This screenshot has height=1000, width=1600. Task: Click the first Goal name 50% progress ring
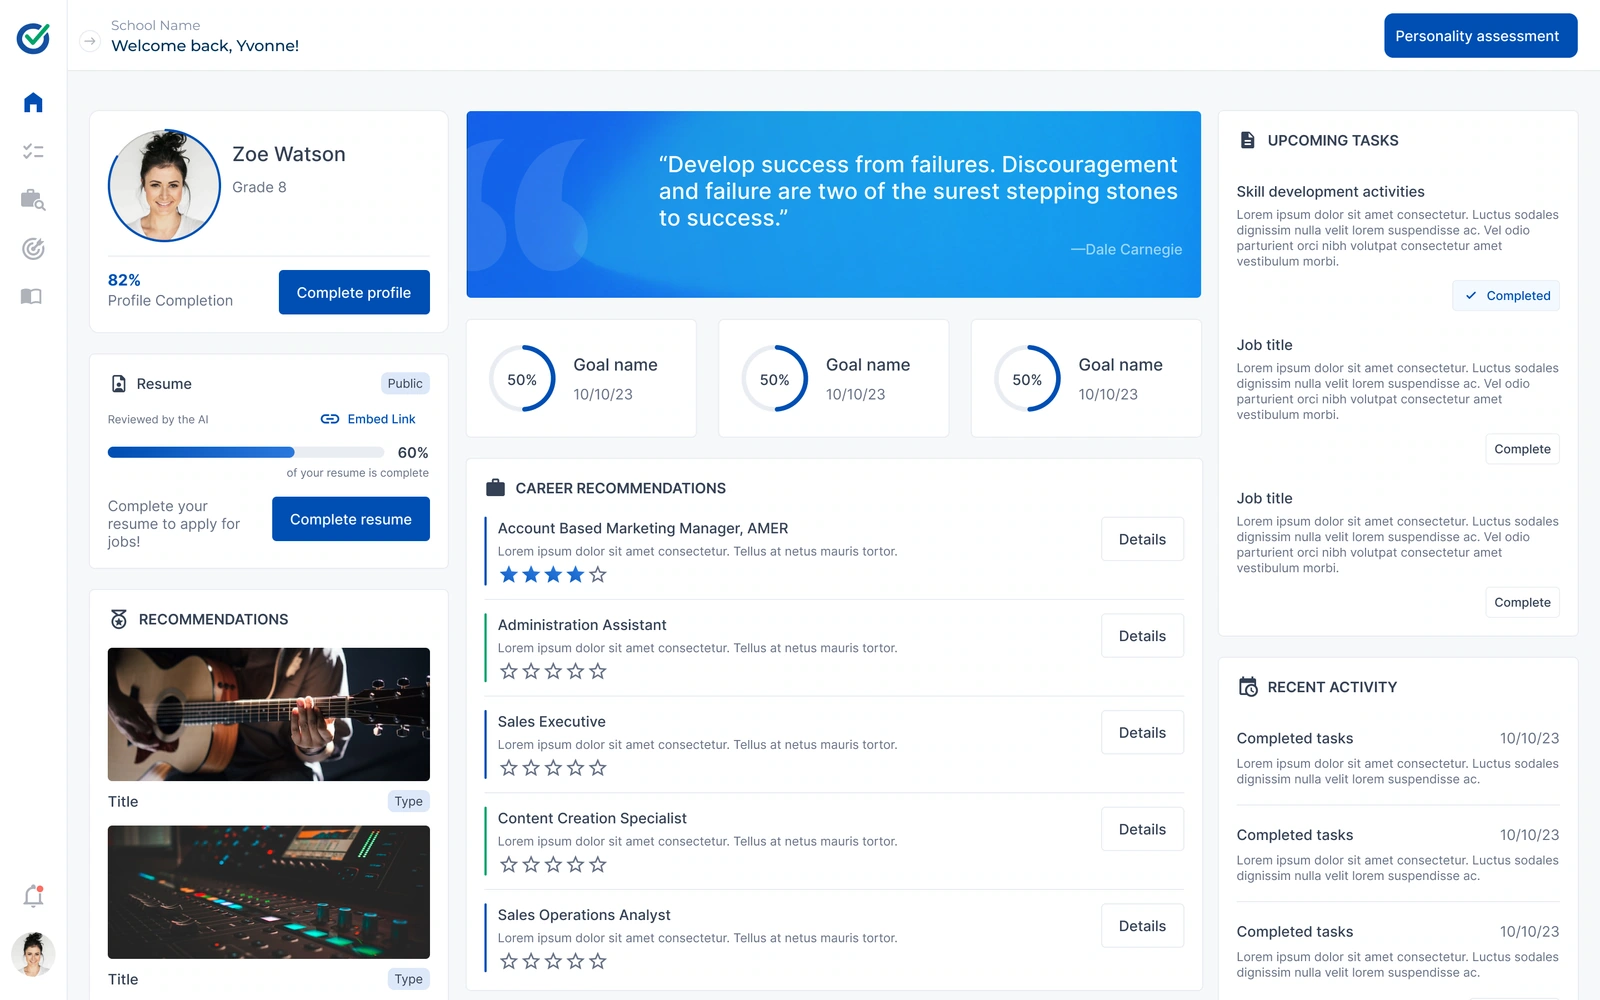tap(522, 379)
